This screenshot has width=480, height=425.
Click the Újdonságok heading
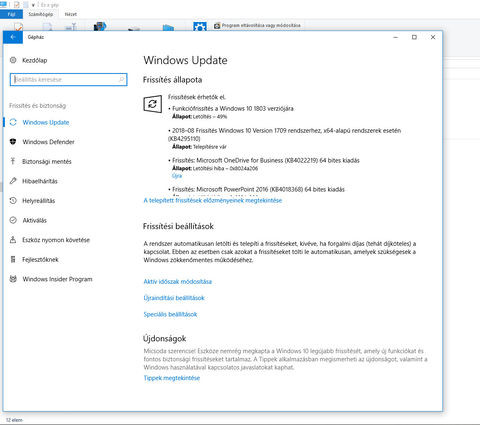(x=165, y=339)
